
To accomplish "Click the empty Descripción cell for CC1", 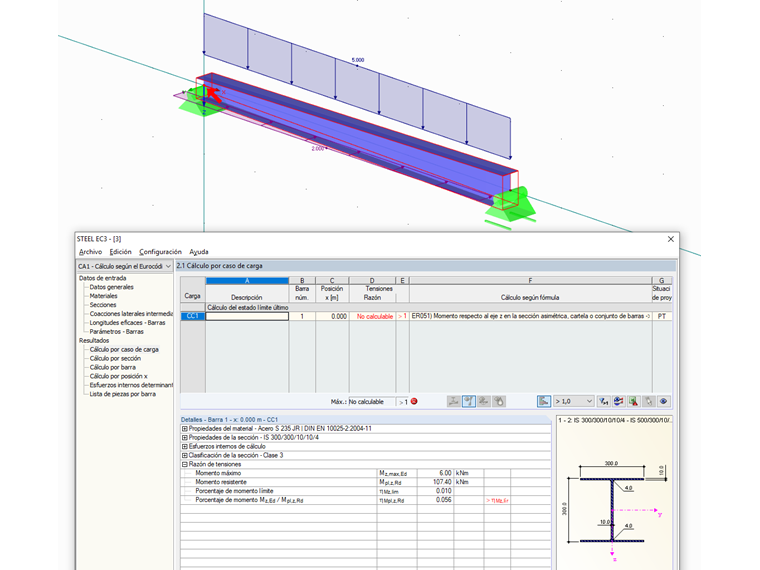I will (x=247, y=316).
